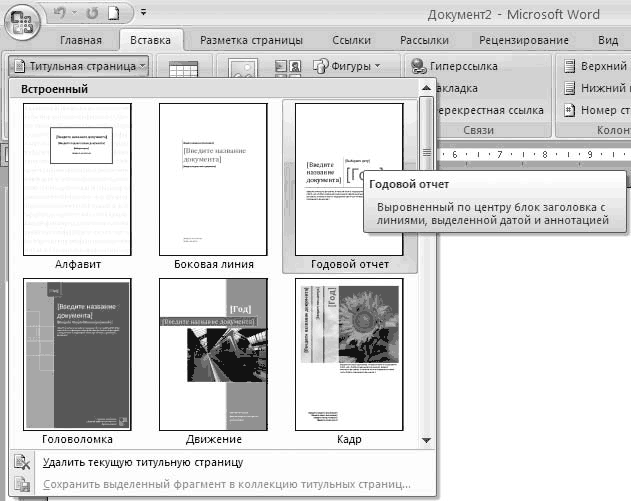Select the Головоломка cover page template
Image resolution: width=631 pixels, height=501 pixels.
point(77,355)
